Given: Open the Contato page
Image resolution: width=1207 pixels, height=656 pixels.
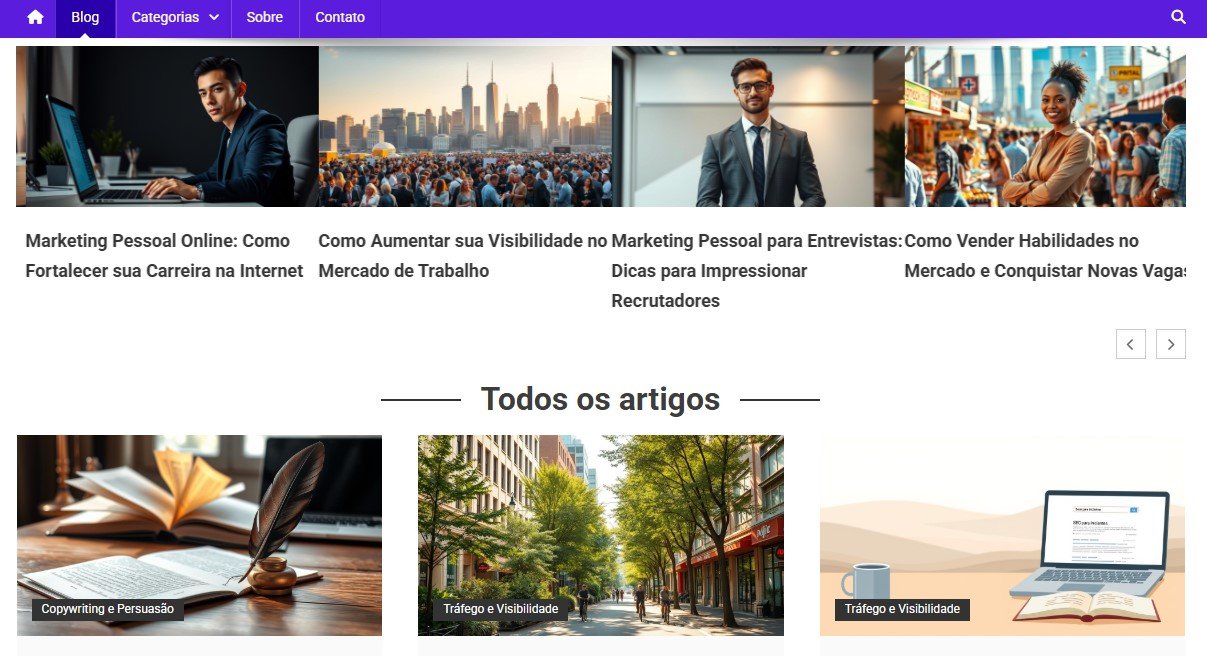Looking at the screenshot, I should pyautogui.click(x=340, y=18).
